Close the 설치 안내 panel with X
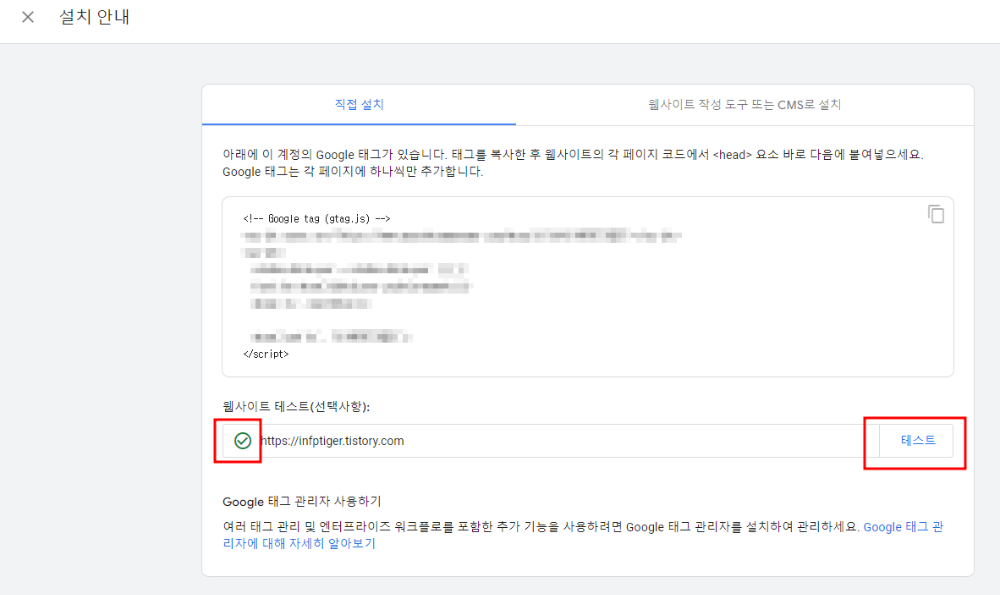1000x595 pixels. (27, 17)
